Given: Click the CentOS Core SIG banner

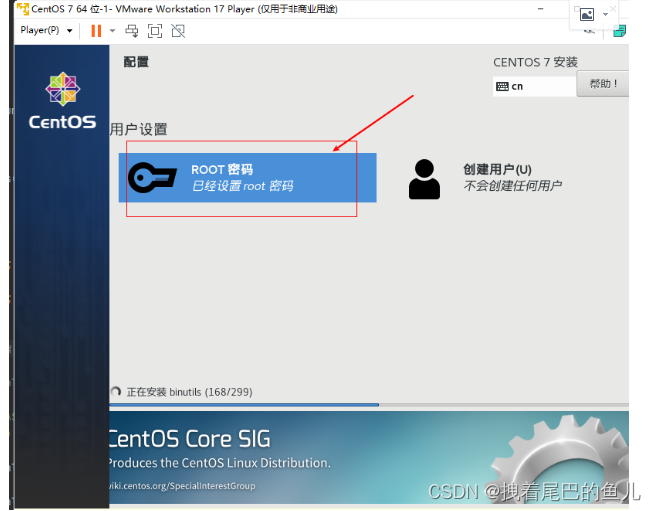Looking at the screenshot, I should pyautogui.click(x=369, y=457).
